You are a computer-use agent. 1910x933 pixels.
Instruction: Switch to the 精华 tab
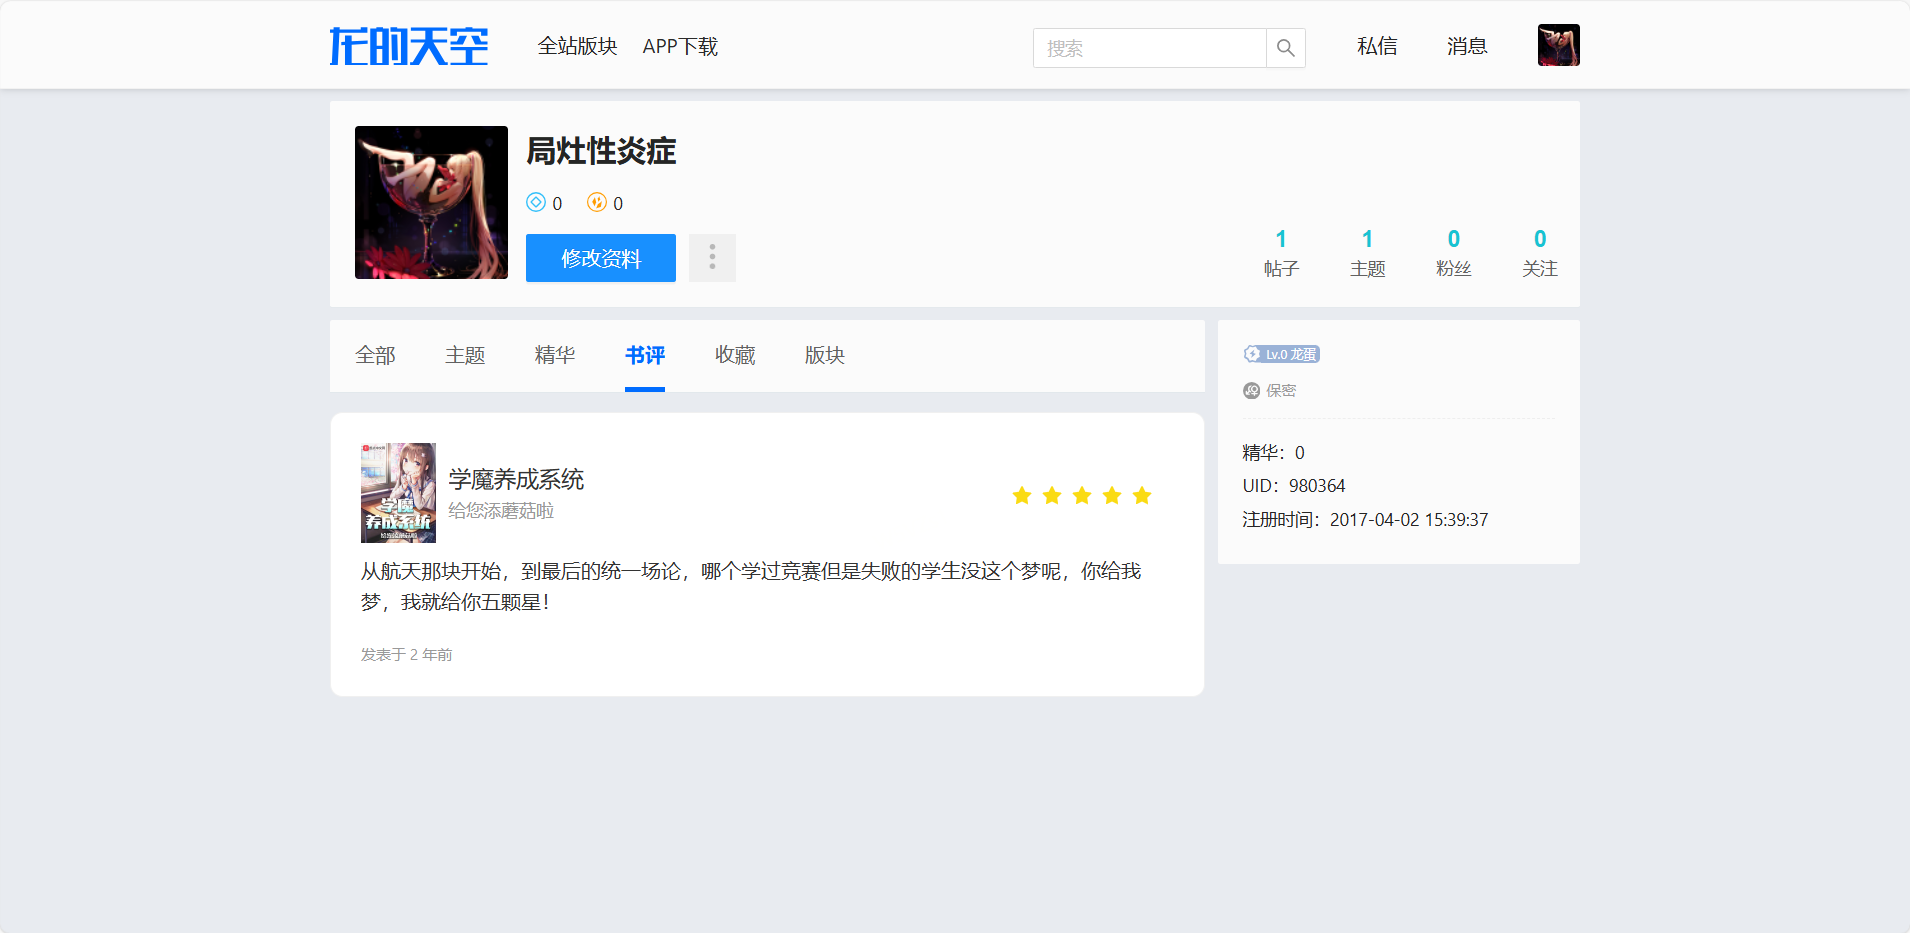(555, 355)
